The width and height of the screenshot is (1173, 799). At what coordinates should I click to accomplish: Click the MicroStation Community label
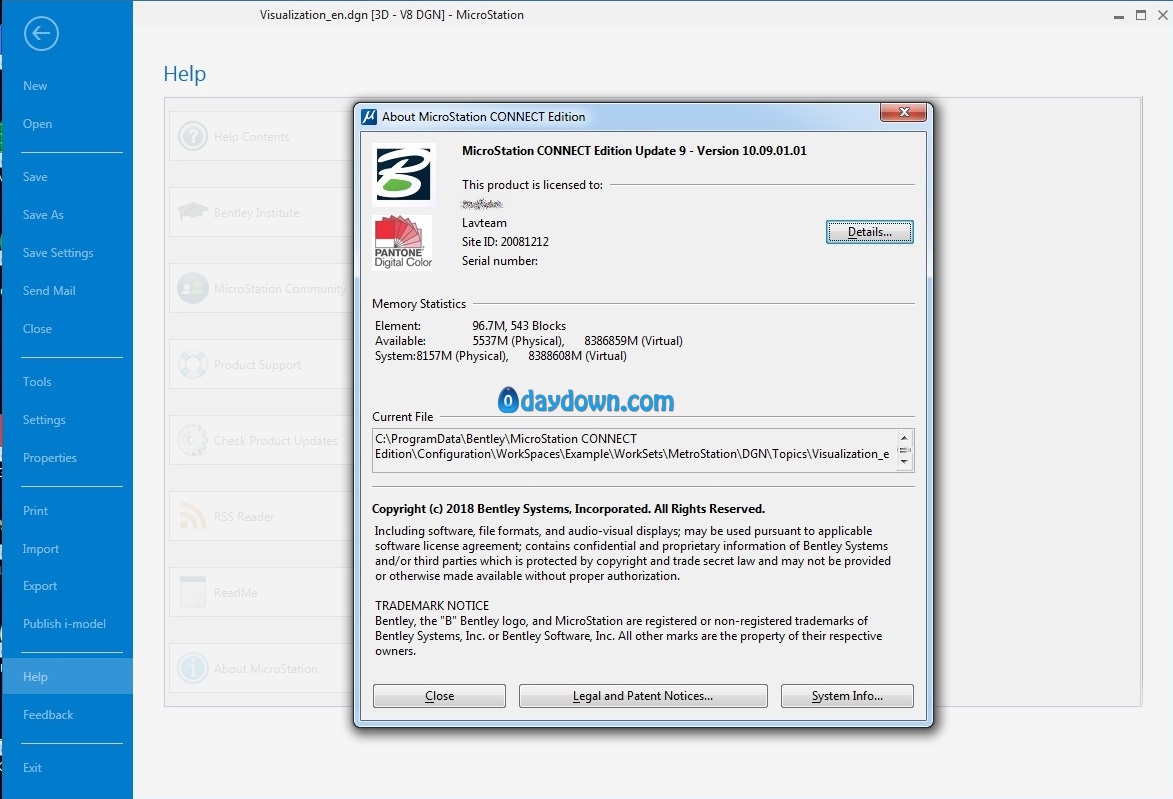pyautogui.click(x=280, y=289)
